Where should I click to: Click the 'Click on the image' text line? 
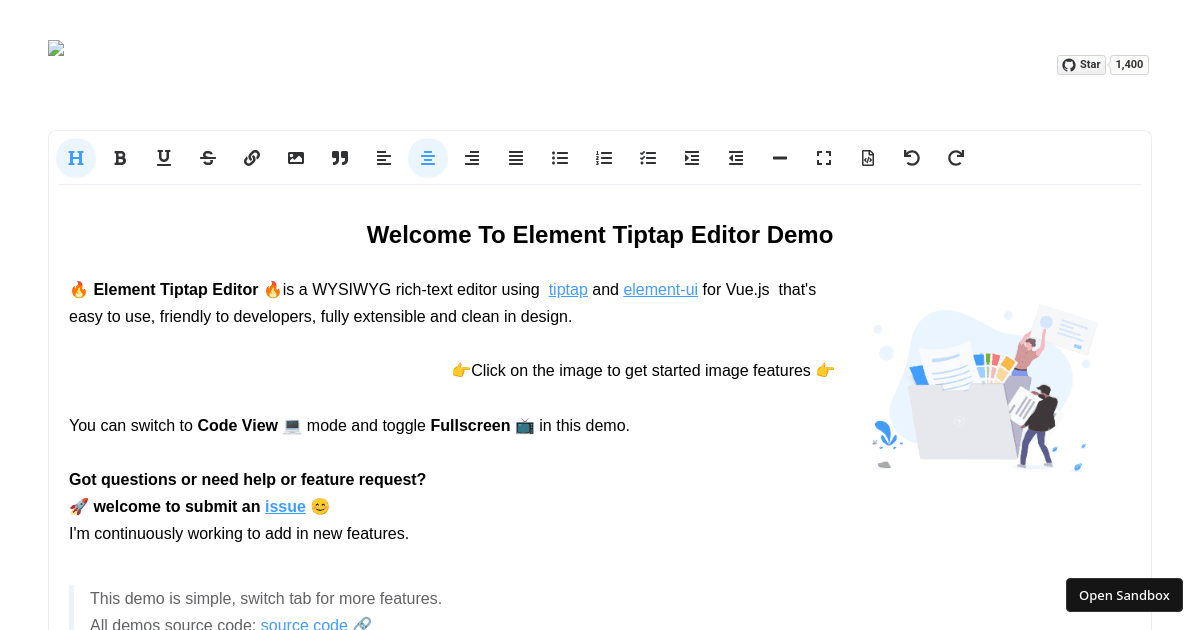tap(643, 371)
